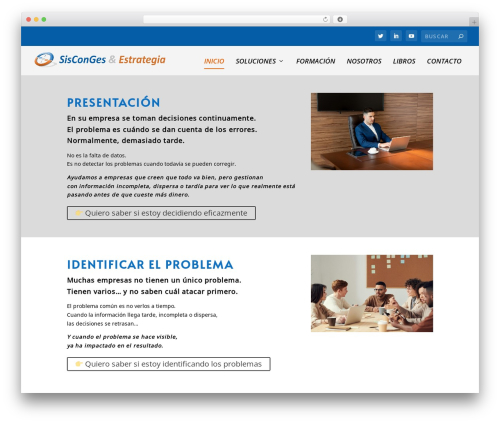The image size is (500, 423).
Task: Click the SisConGes globe logo
Action: [45, 59]
